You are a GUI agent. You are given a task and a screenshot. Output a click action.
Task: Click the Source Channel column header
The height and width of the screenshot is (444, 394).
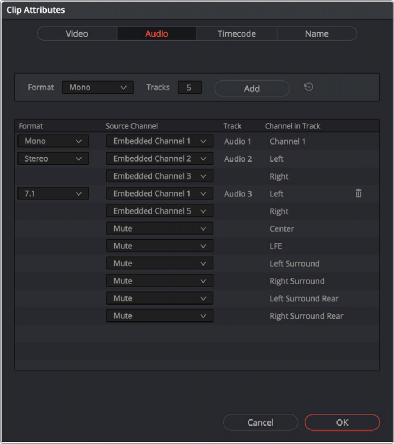click(132, 126)
